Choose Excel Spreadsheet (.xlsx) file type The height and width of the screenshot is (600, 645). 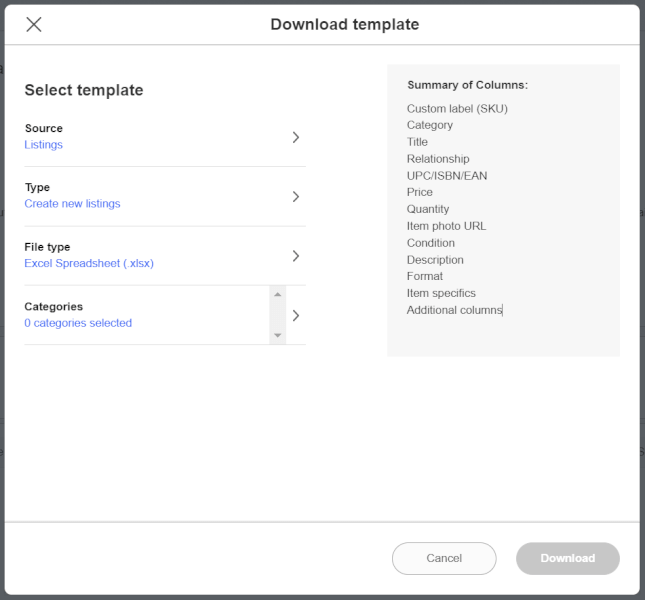click(89, 263)
